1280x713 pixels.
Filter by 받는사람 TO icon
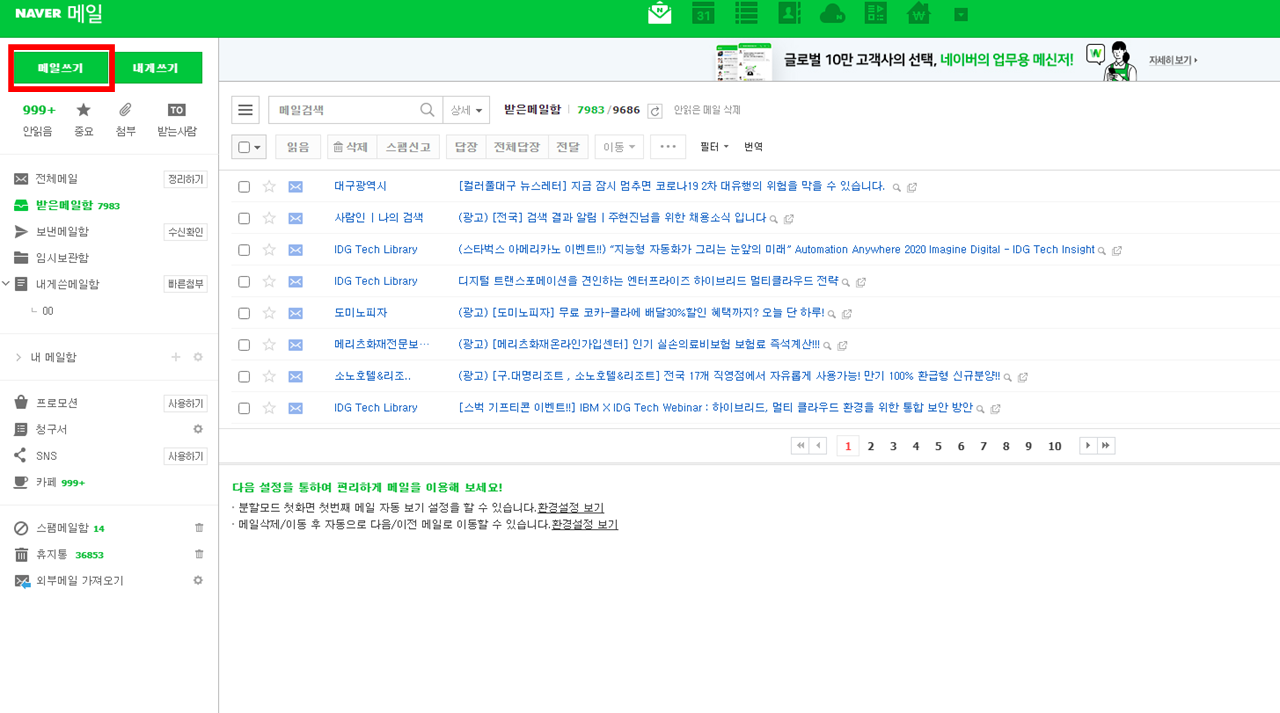177,119
